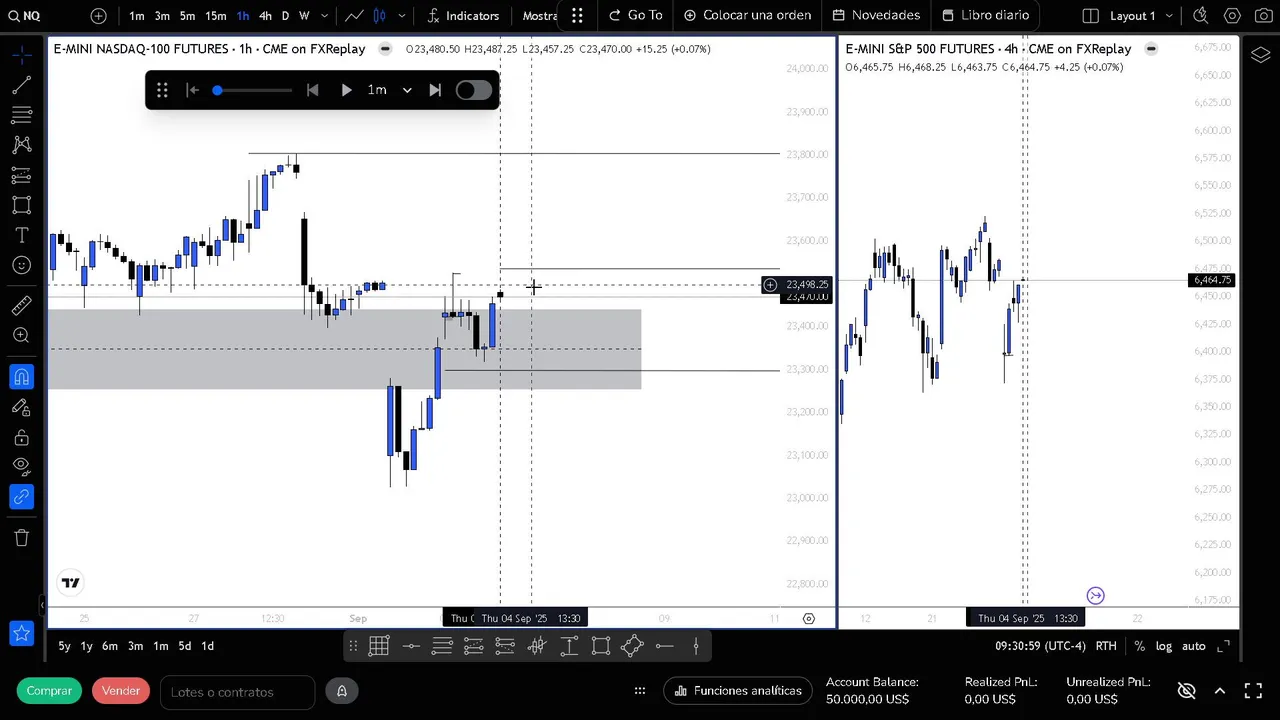Open the object tree layers panel
This screenshot has height=720, width=1280.
pos(1260,55)
